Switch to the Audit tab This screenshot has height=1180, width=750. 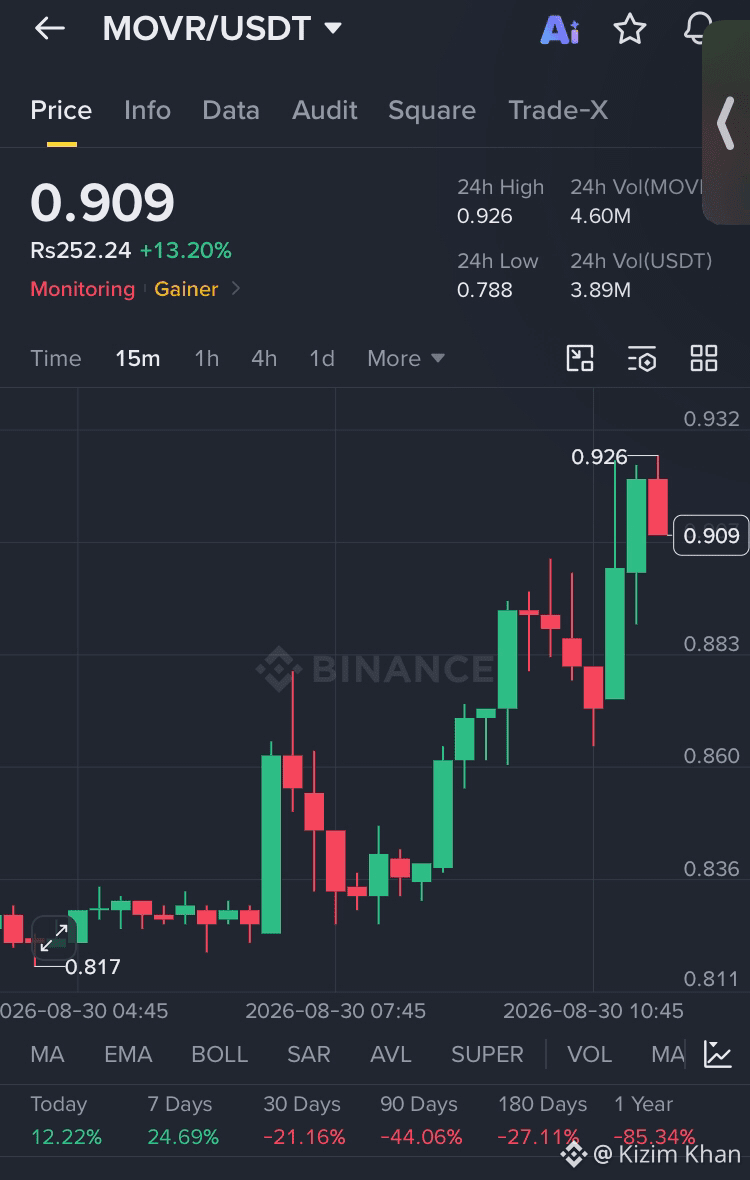coord(324,111)
